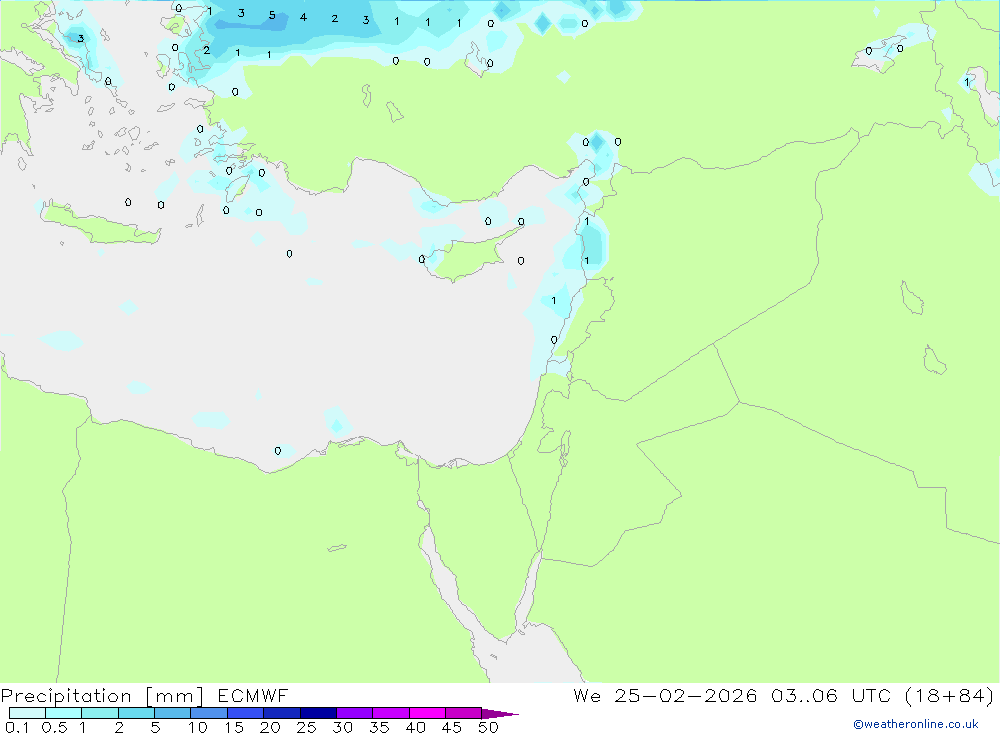Screen dimensions: 1000x733
Task: Pick the 10 to 15 mm blue swatch
Action: pyautogui.click(x=209, y=713)
